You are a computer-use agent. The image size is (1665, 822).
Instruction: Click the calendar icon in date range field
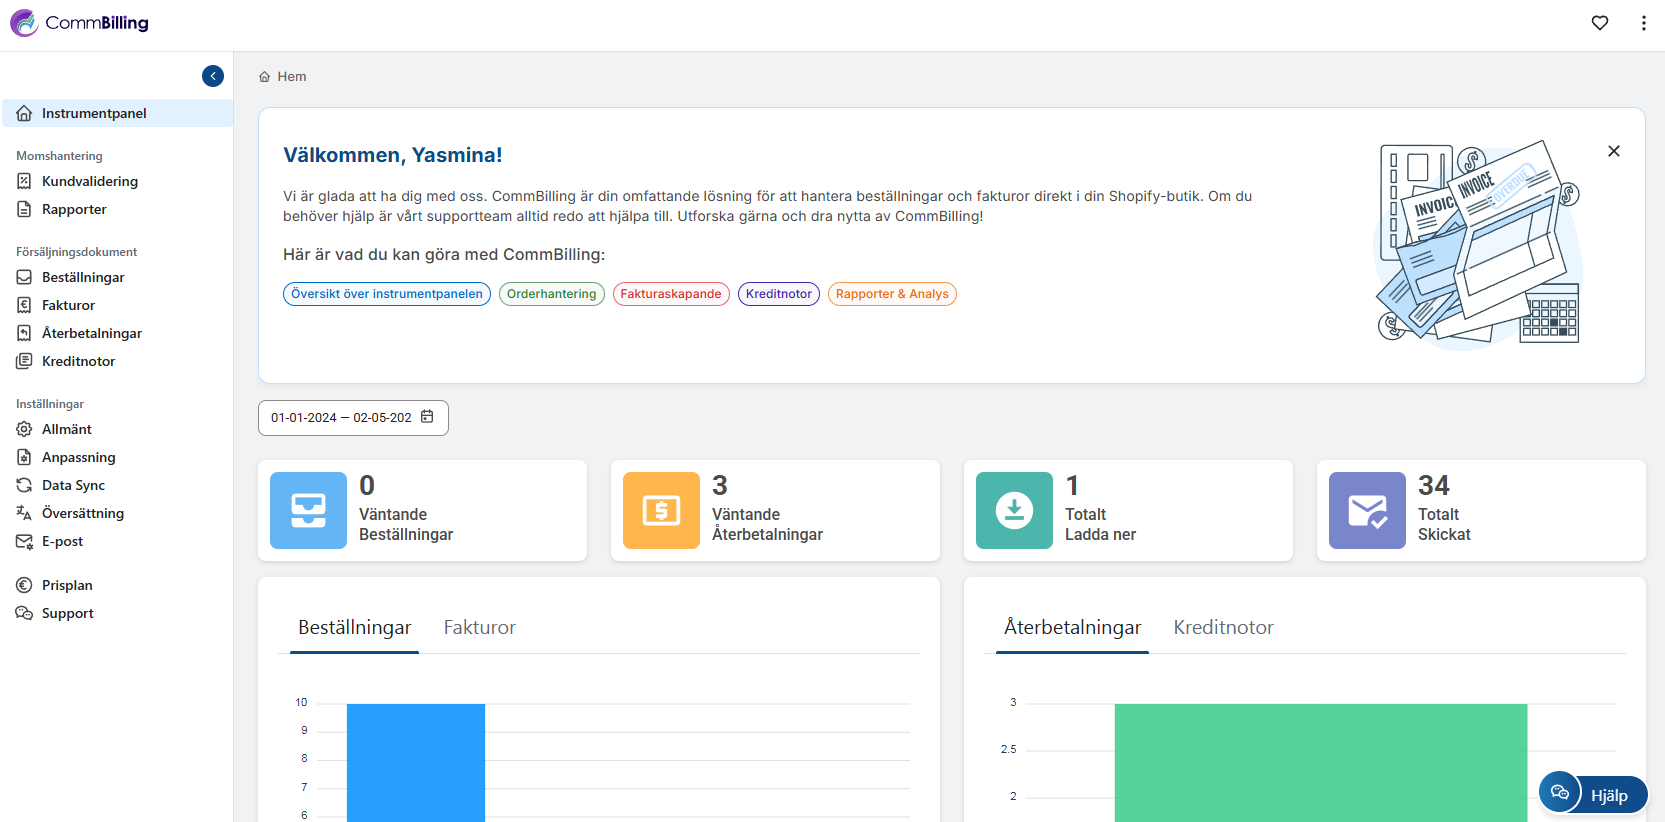[427, 417]
